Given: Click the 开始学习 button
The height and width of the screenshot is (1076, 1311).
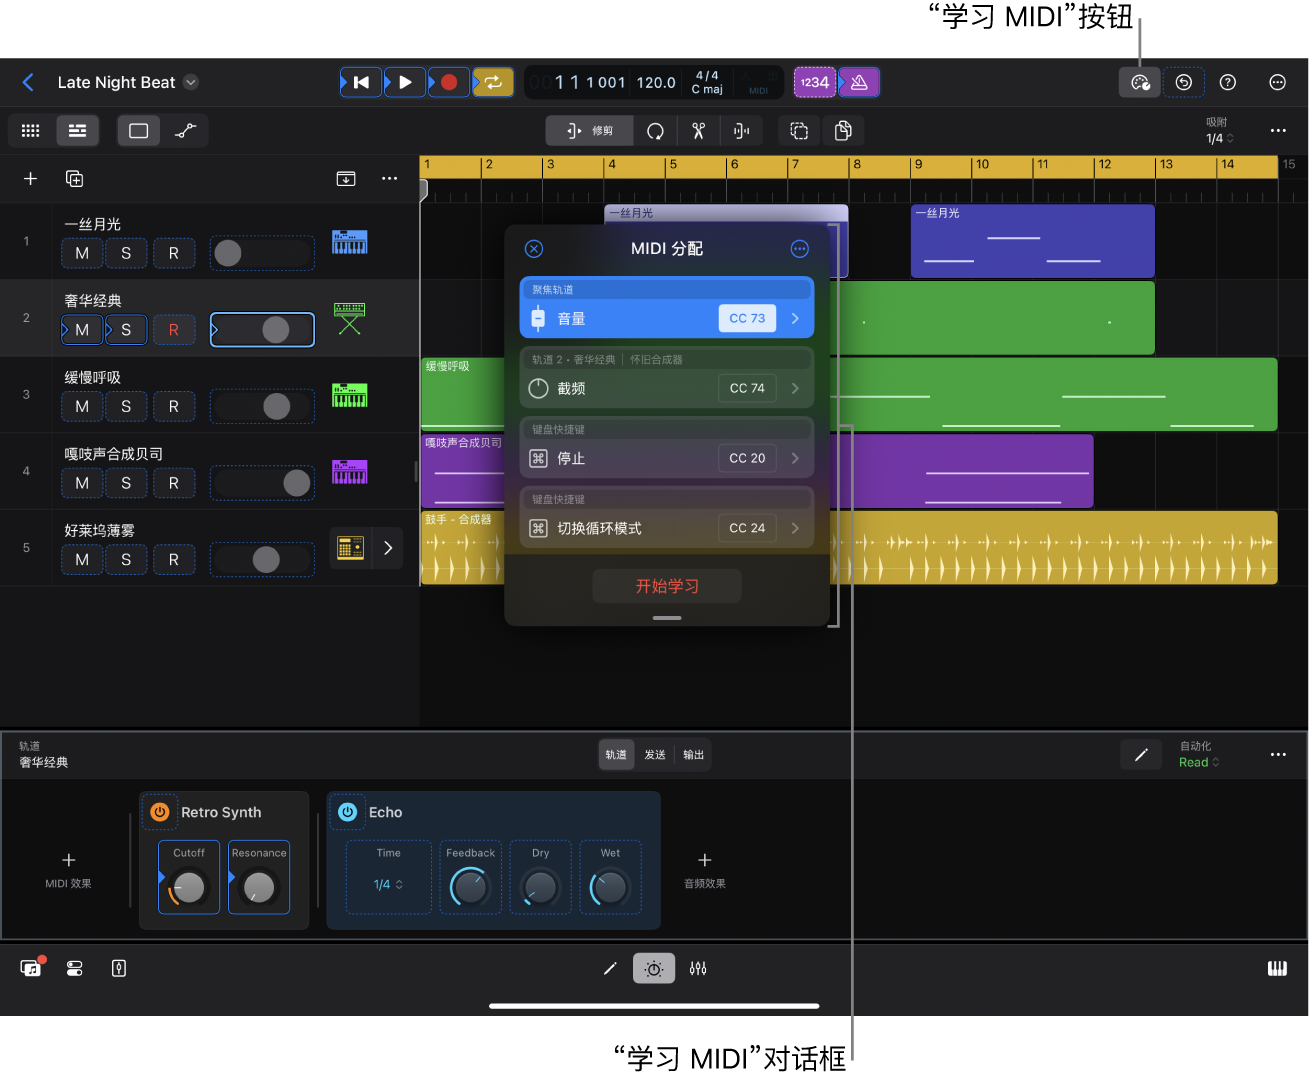Looking at the screenshot, I should (x=667, y=586).
